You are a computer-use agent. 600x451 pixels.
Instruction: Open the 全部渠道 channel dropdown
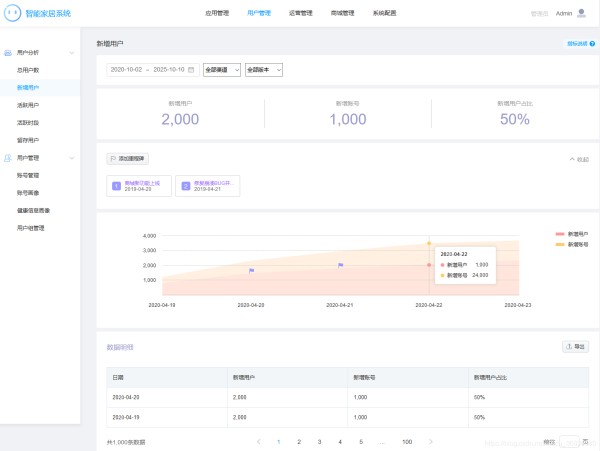(222, 70)
